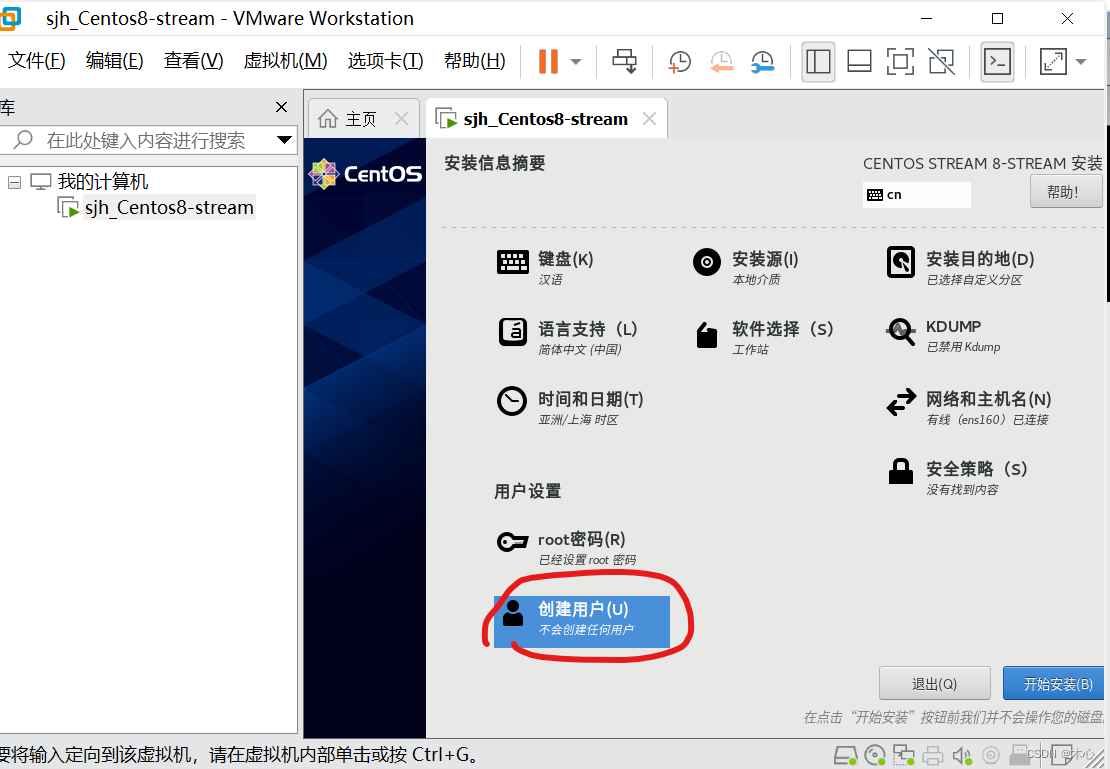Open 软件选择(S) software selection
Screen dimensions: 1110x769
[763, 337]
